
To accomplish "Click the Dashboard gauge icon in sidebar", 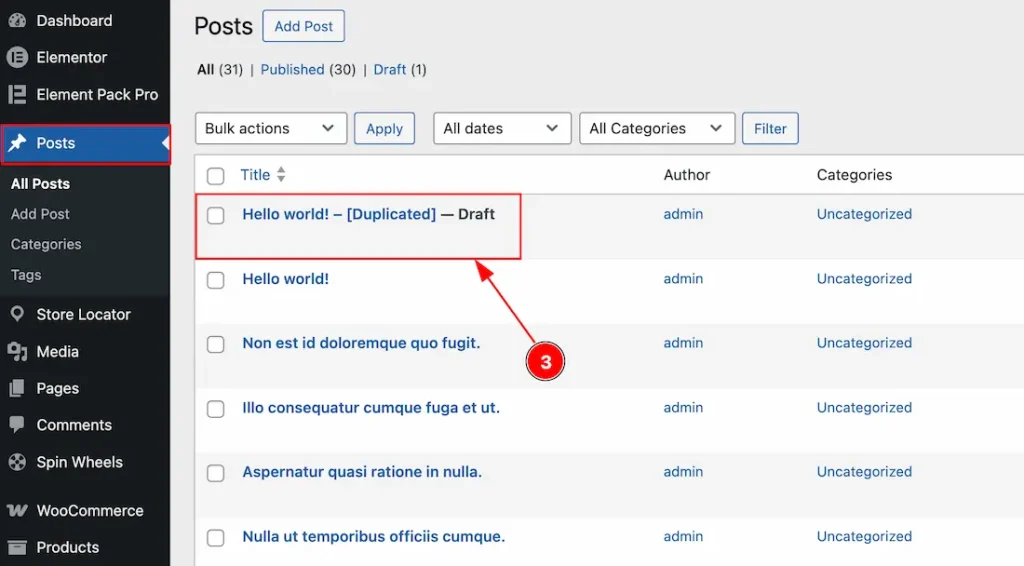I will (x=17, y=21).
